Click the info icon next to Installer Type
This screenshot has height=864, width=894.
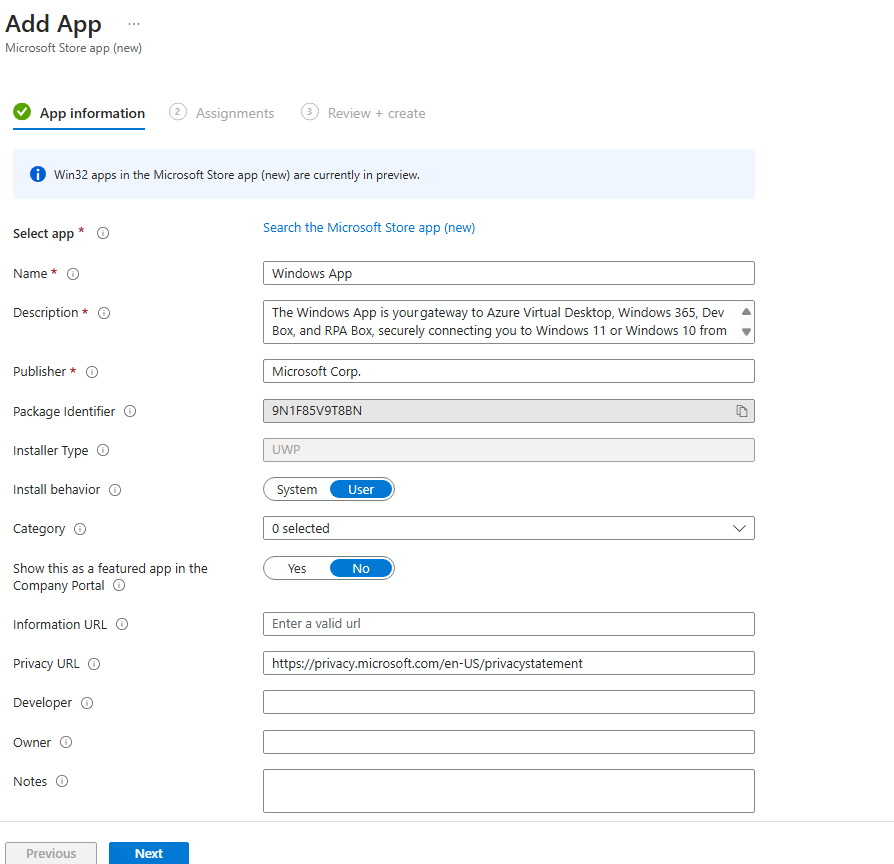coord(103,451)
